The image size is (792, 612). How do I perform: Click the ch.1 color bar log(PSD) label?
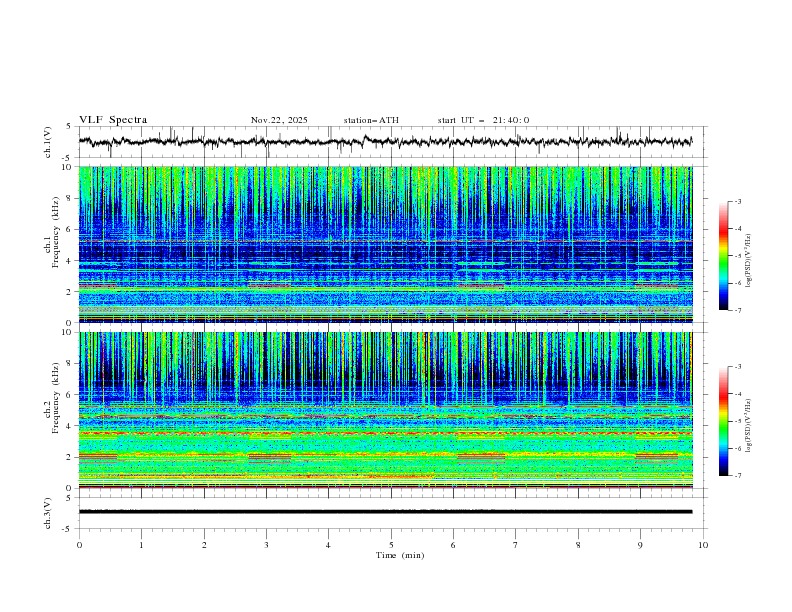pos(748,261)
